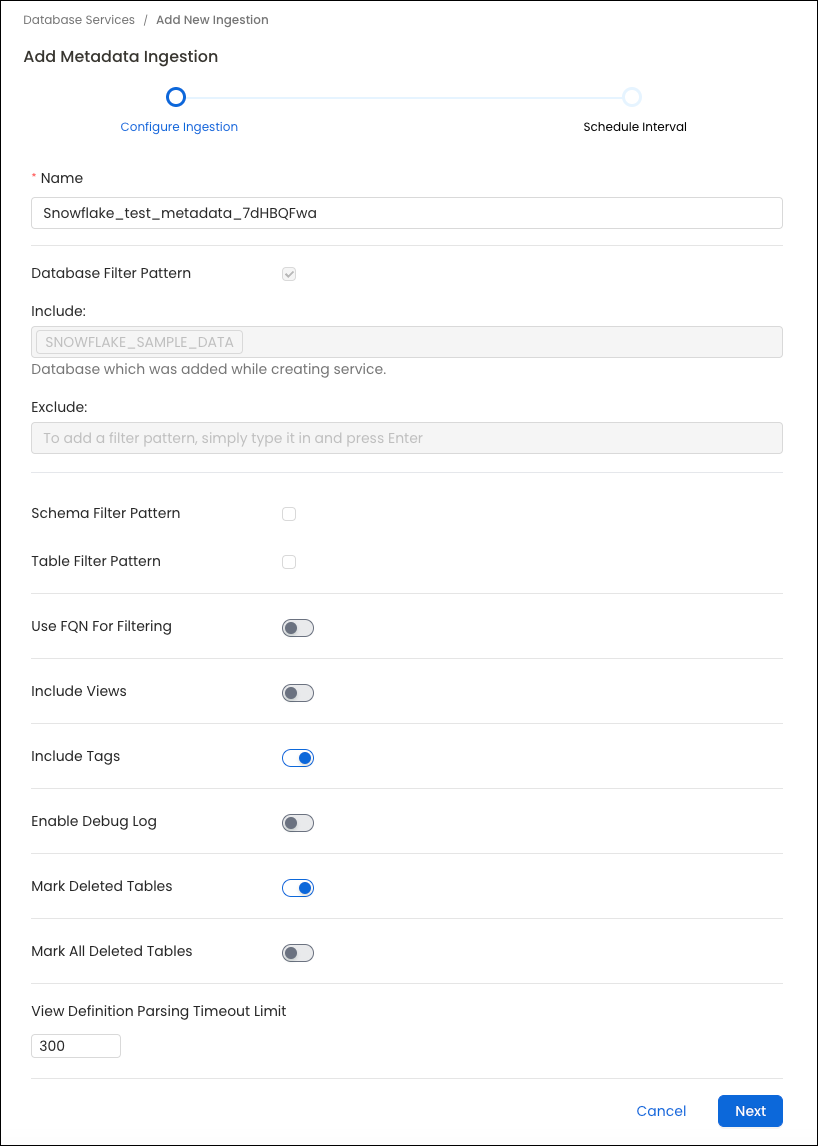
Task: Cancel the ingestion setup
Action: pyautogui.click(x=661, y=1110)
